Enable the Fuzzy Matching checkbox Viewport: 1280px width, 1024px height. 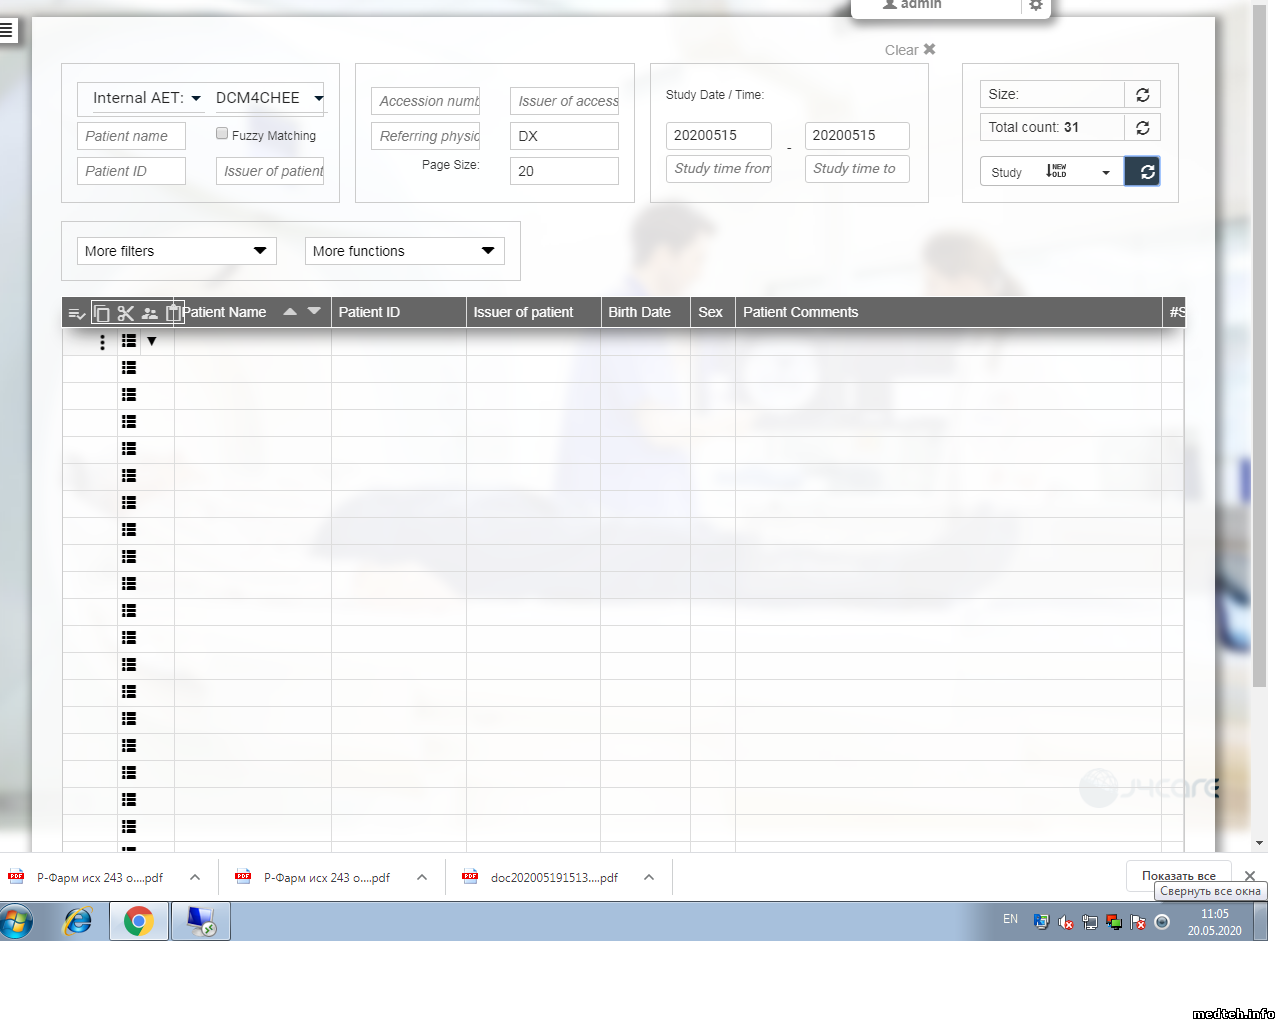click(222, 134)
